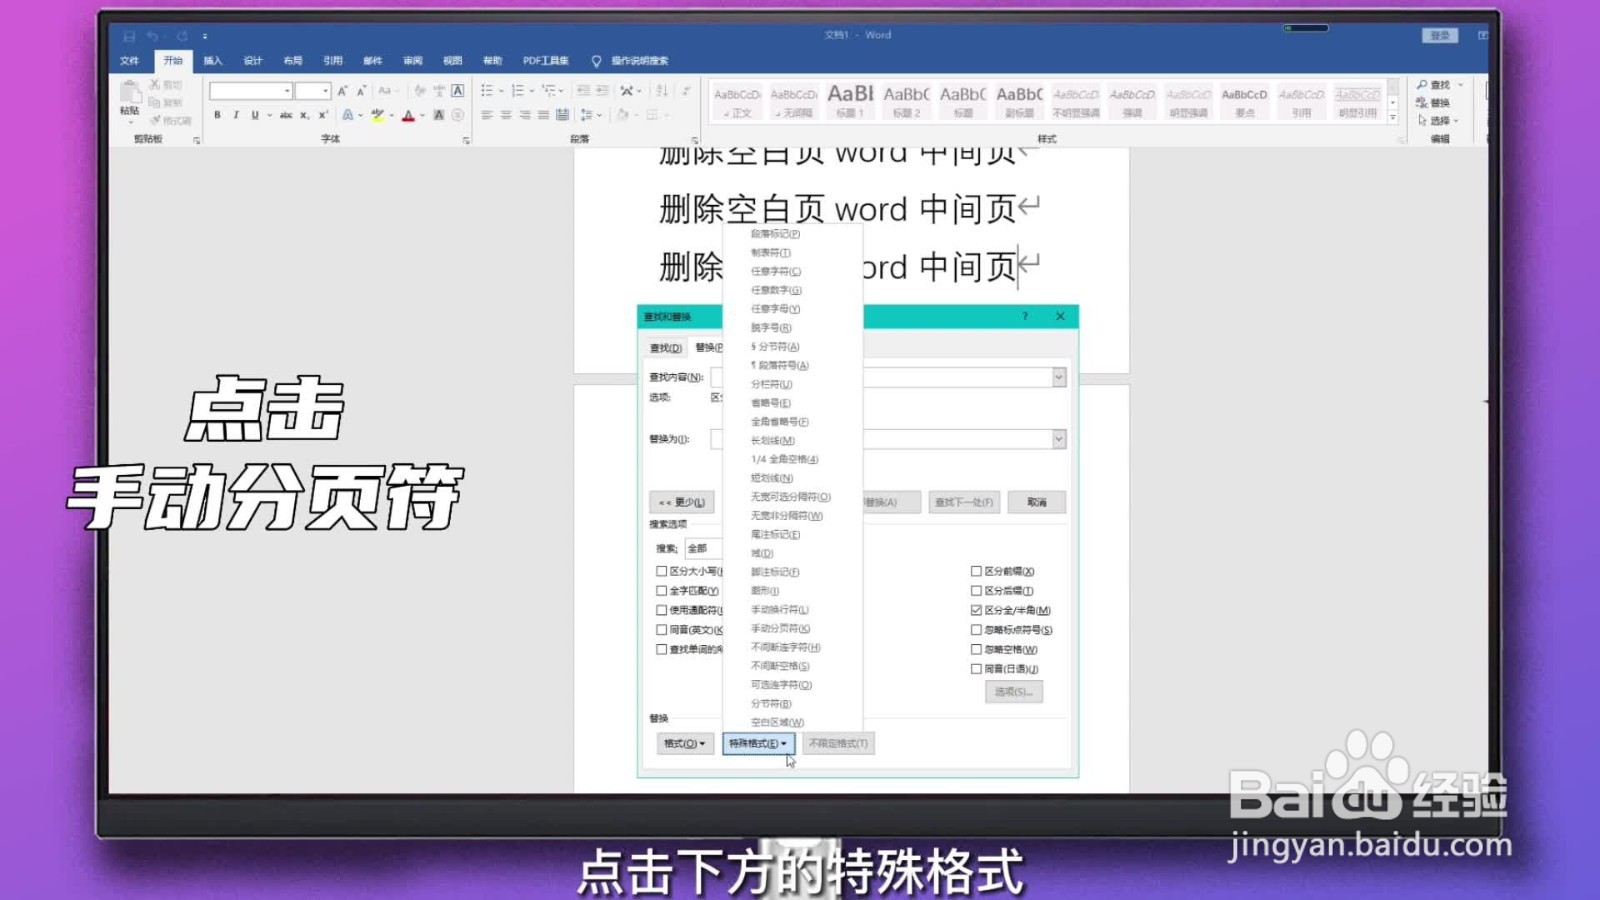Enable the 区分前缀 checkbox

(976, 571)
